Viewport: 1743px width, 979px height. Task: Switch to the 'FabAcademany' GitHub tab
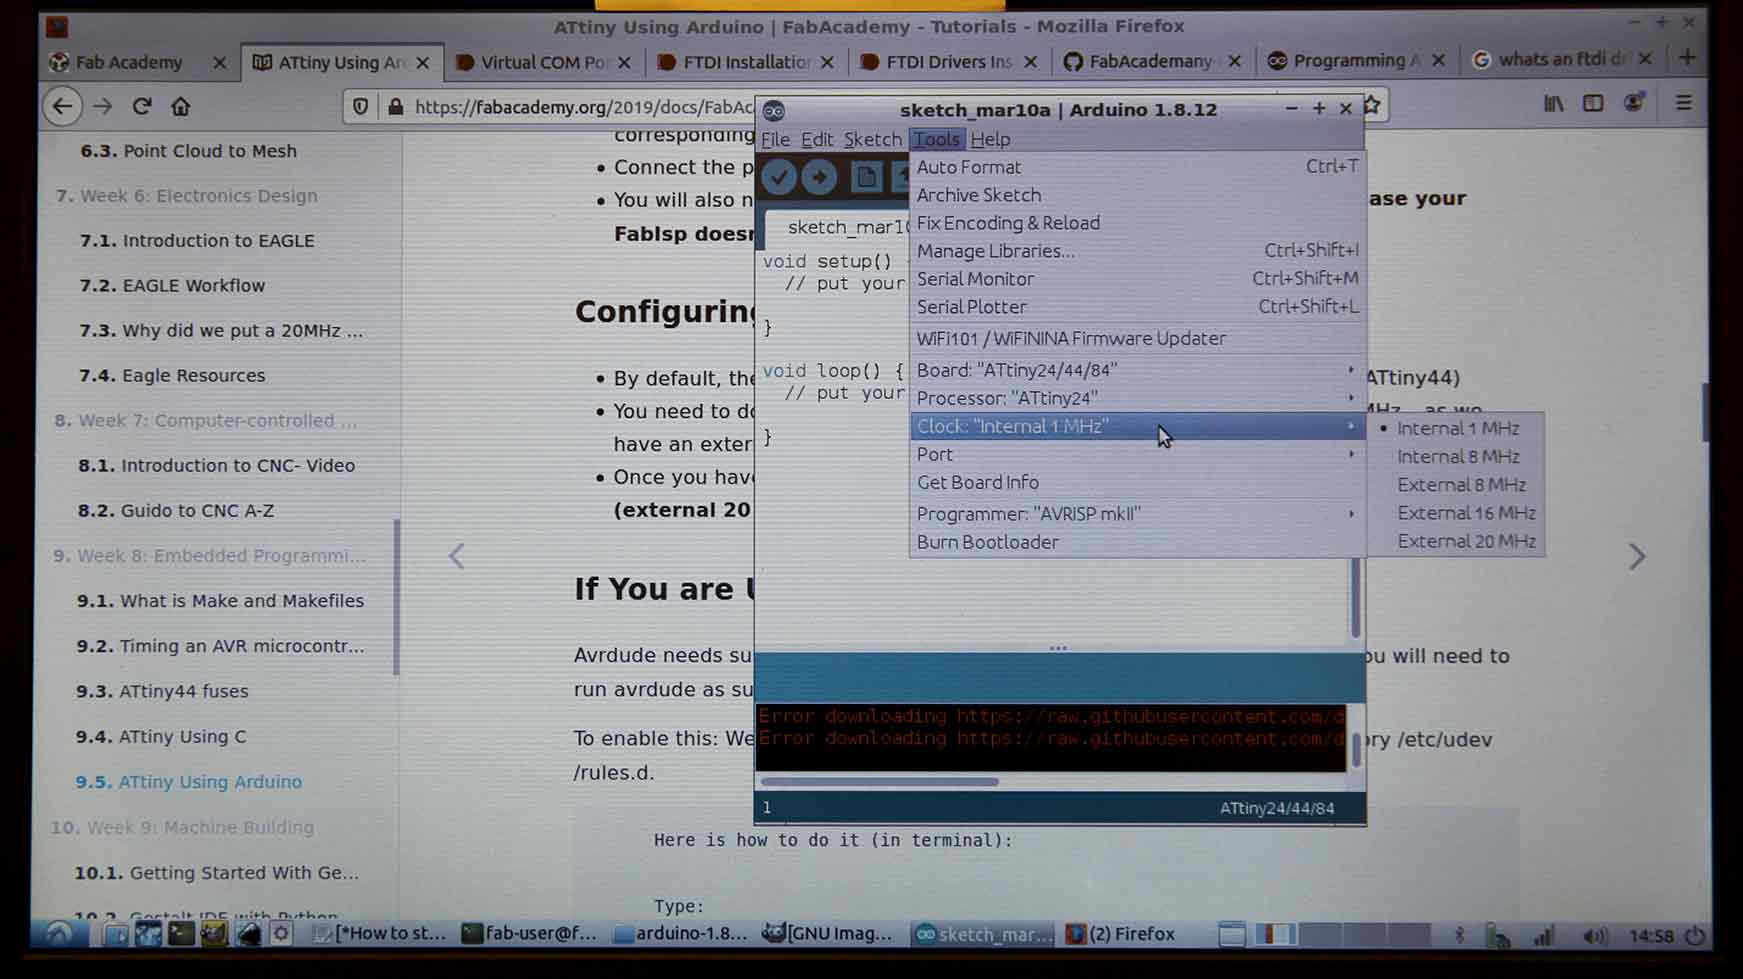coord(1150,61)
